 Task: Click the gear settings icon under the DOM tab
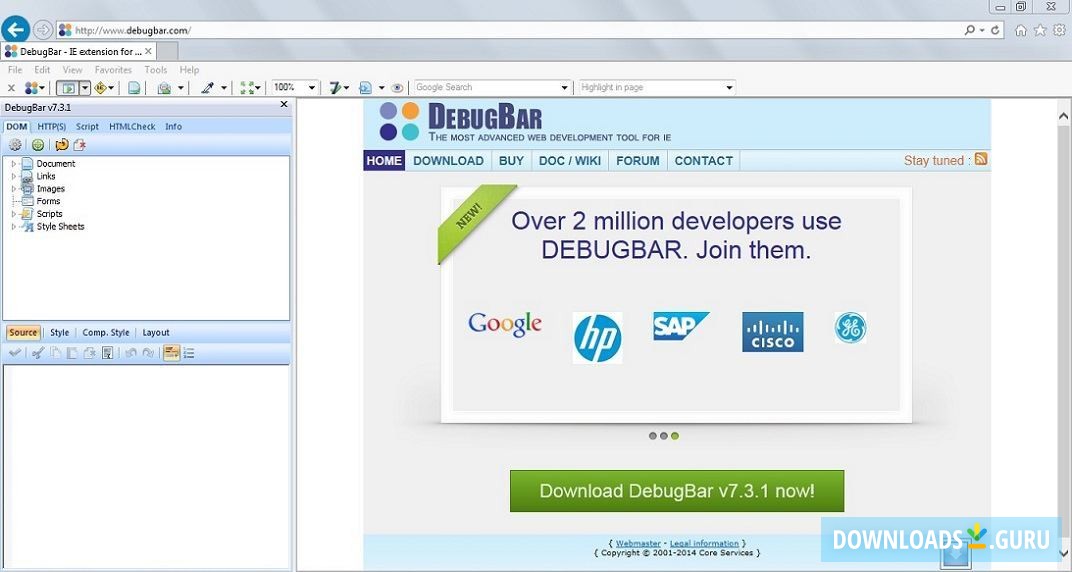click(x=15, y=145)
